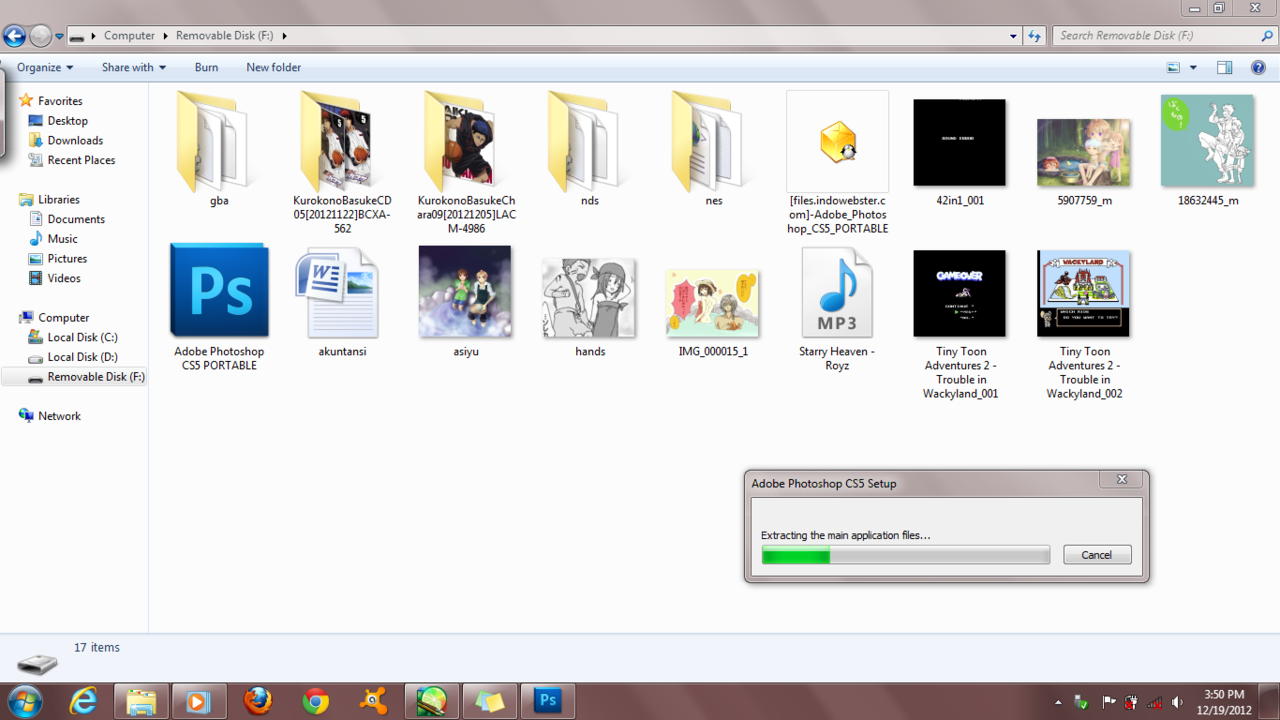Open the view options dropdown arrow

click(x=1193, y=67)
